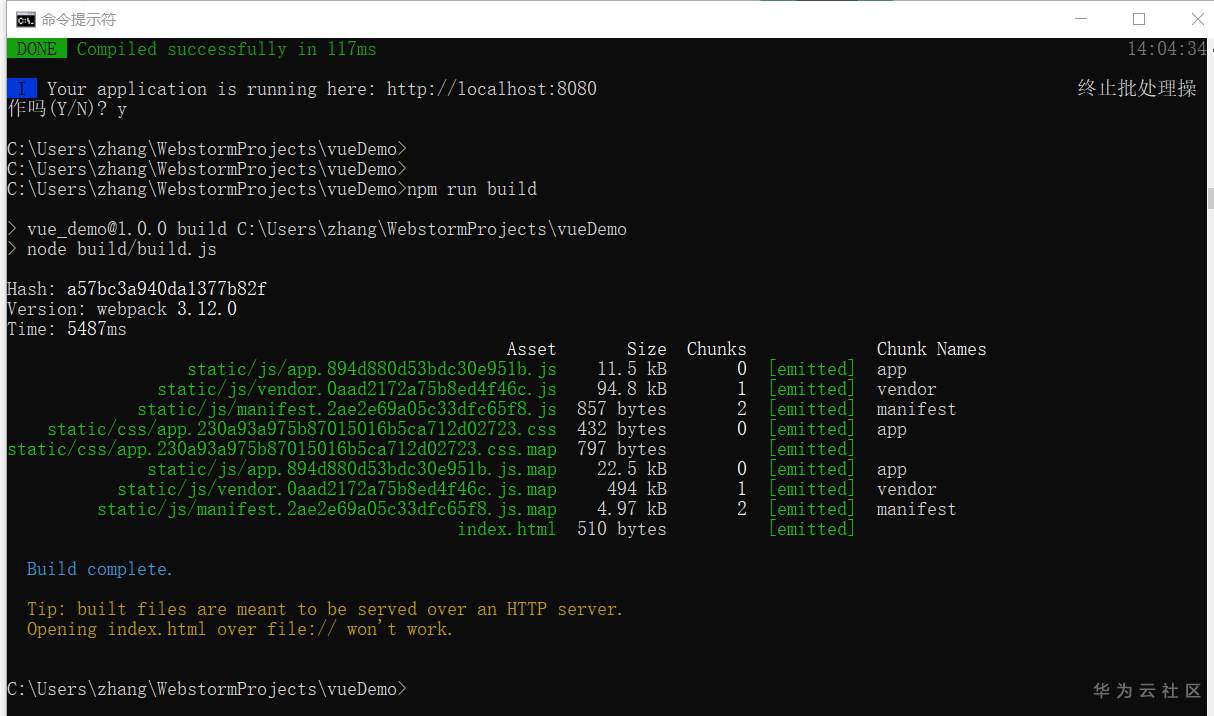This screenshot has width=1214, height=716.
Task: Click the 命令提示符 window title text
Action: tap(77, 18)
